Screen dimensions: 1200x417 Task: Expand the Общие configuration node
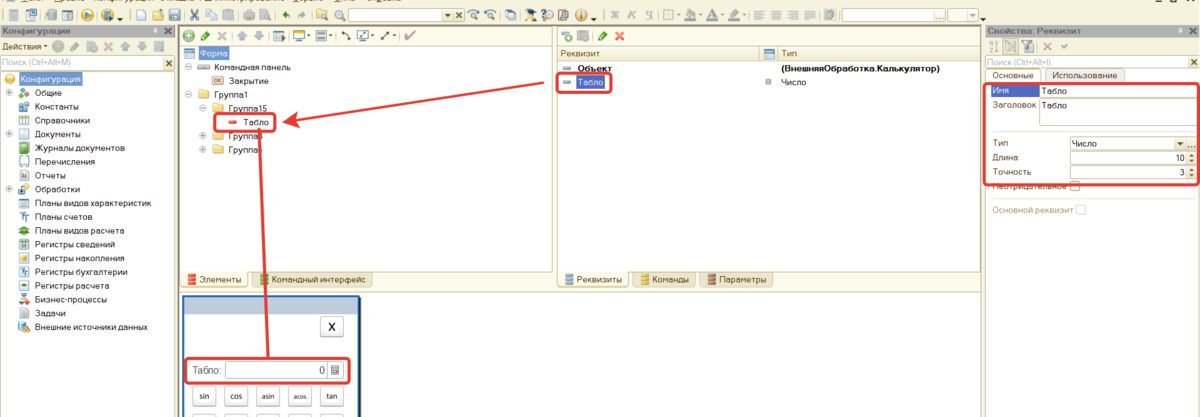9,92
